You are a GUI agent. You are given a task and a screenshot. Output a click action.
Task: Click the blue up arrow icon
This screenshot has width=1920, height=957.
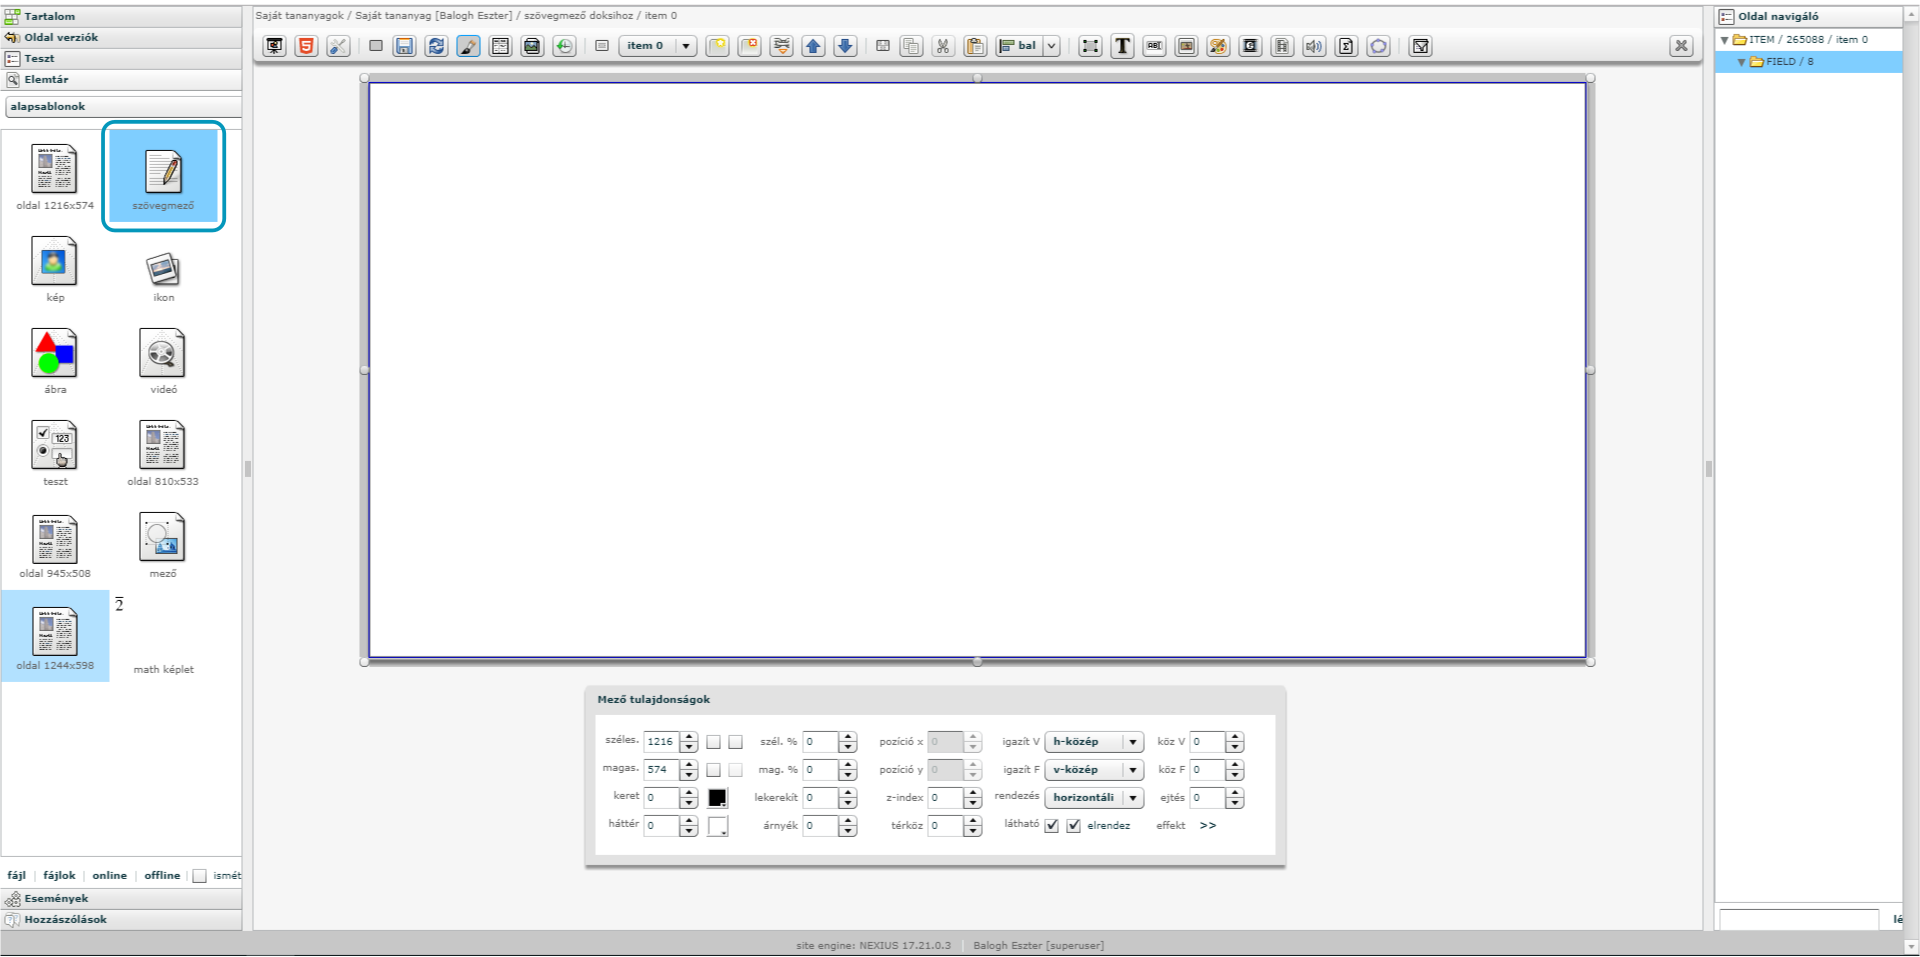click(x=813, y=46)
